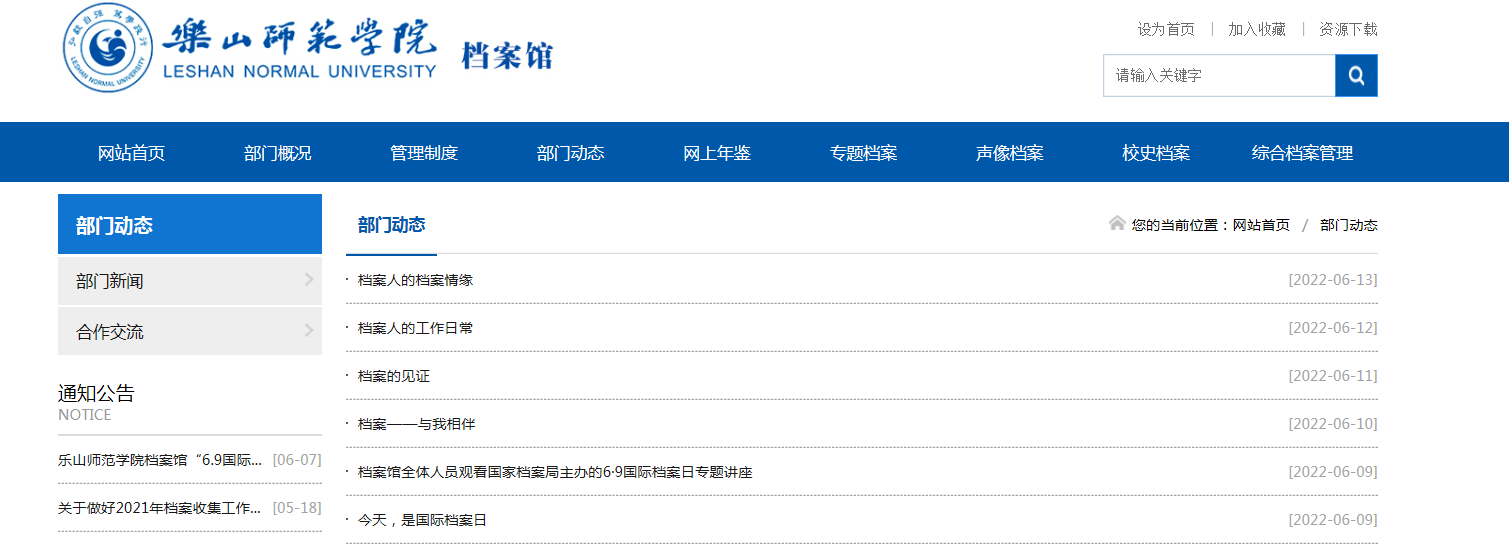Click 网站首页 in the breadcrumb trail
This screenshot has width=1509, height=545.
(1260, 225)
